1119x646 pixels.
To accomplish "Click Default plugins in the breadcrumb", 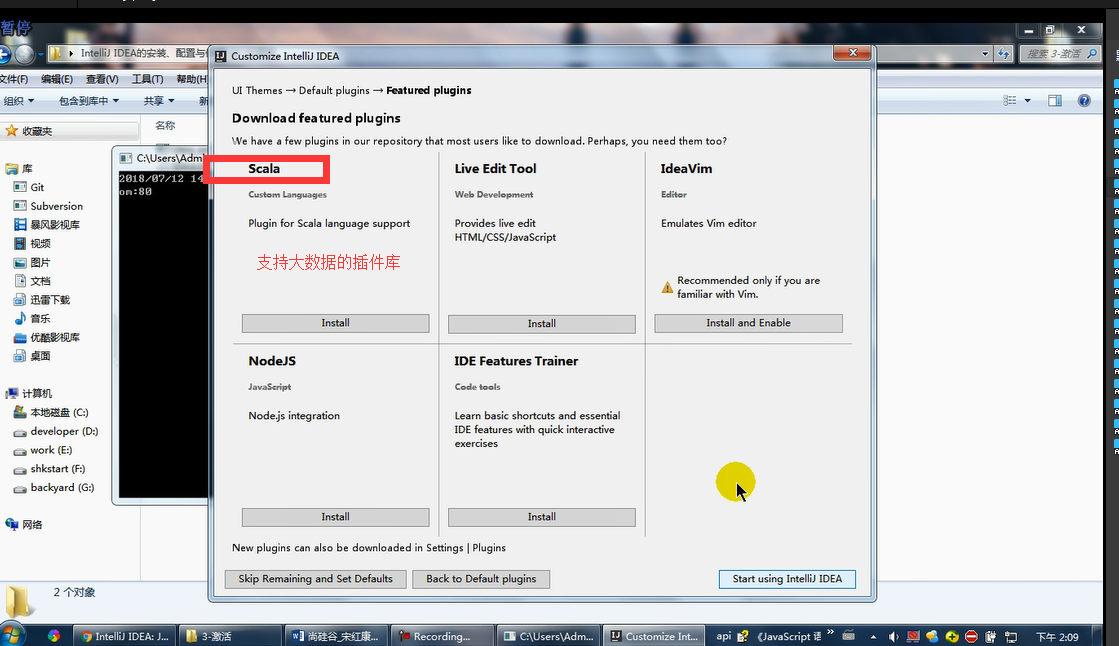I will tap(334, 91).
